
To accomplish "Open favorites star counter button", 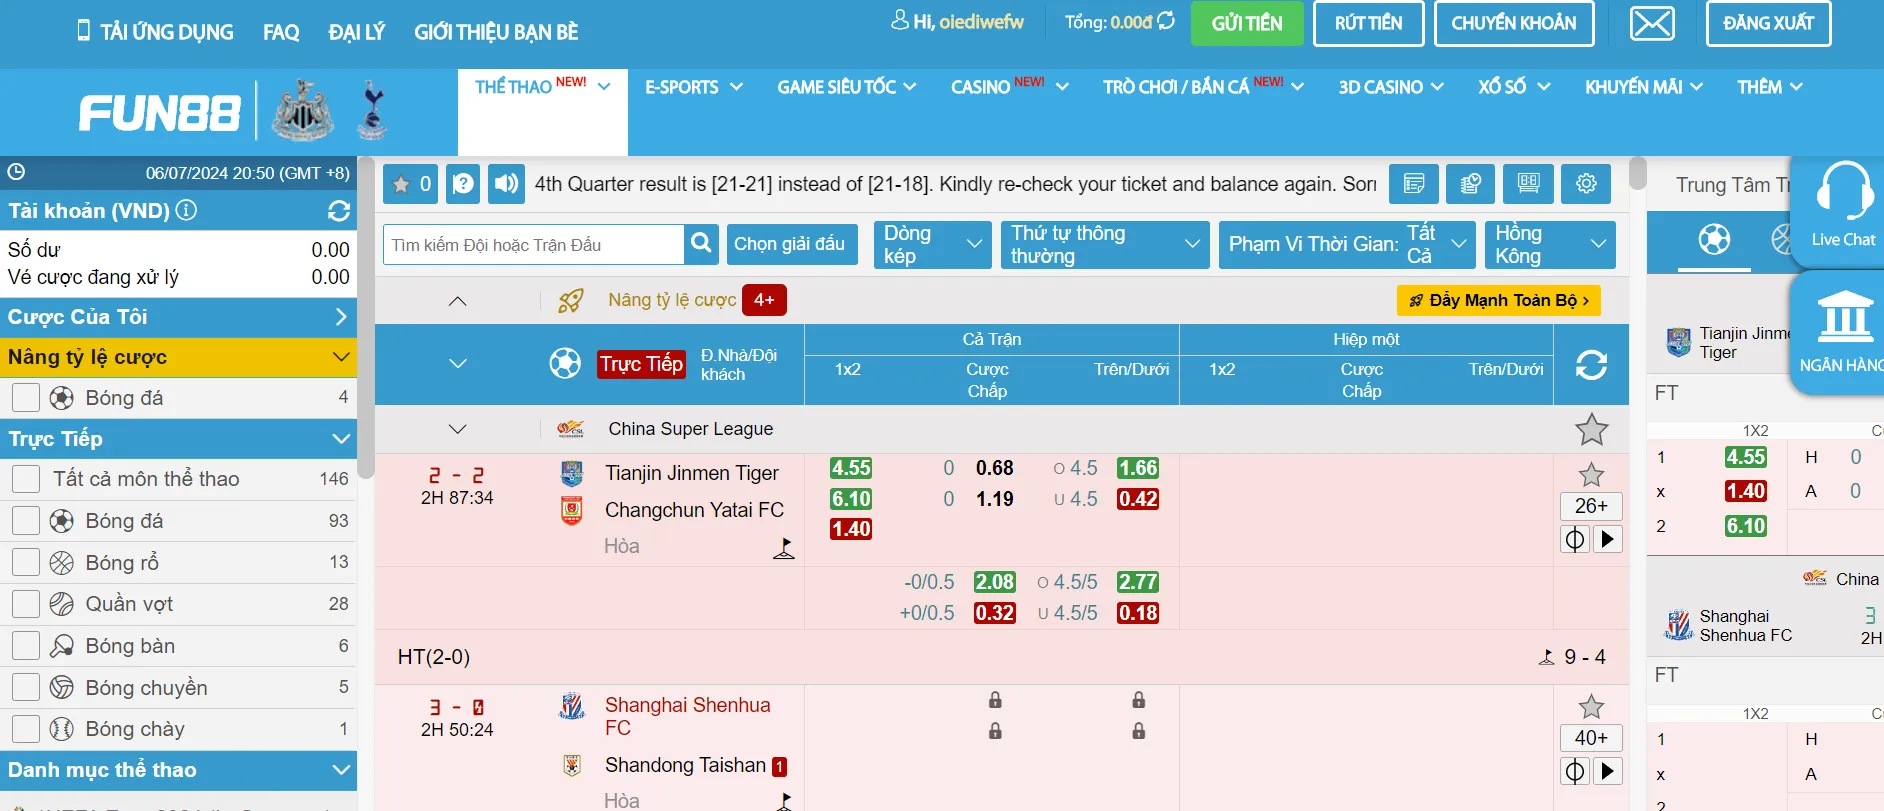I will [x=410, y=184].
